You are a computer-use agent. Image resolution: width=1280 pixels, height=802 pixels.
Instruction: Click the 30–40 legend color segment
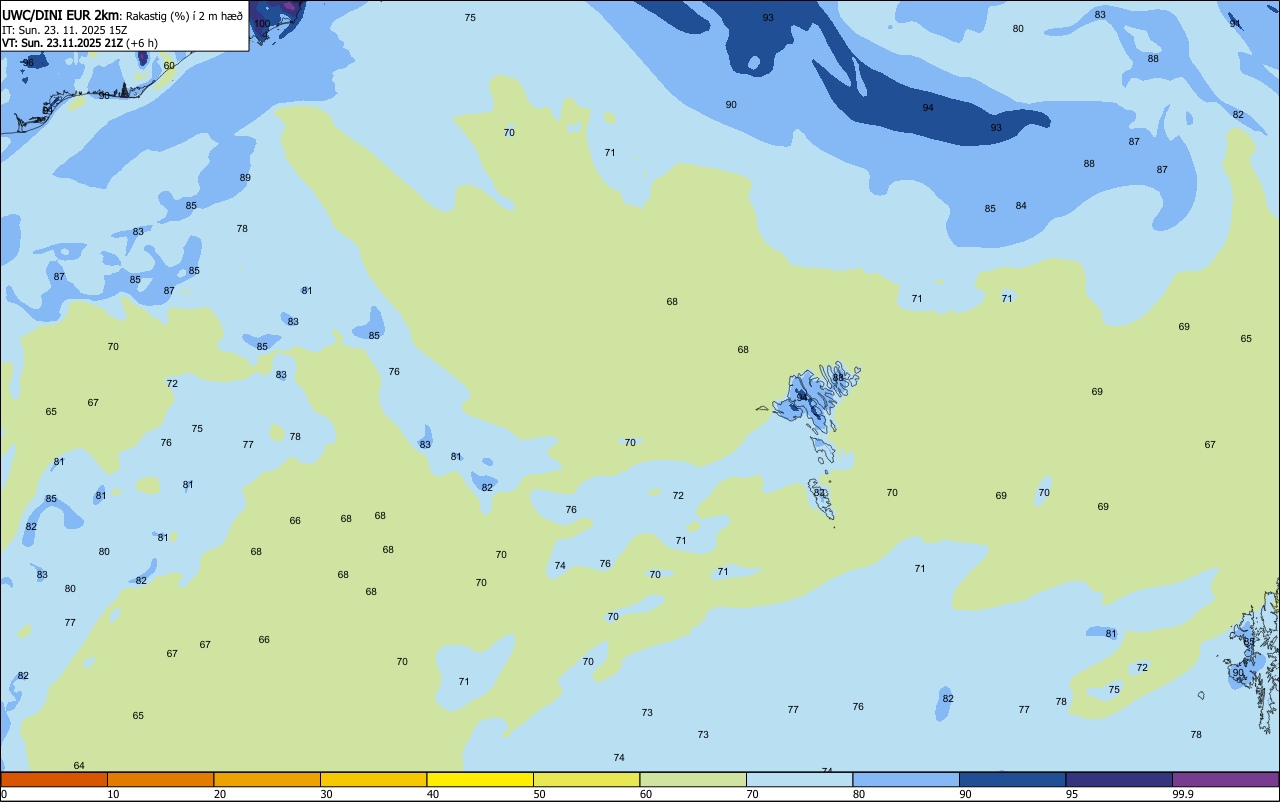(x=373, y=779)
